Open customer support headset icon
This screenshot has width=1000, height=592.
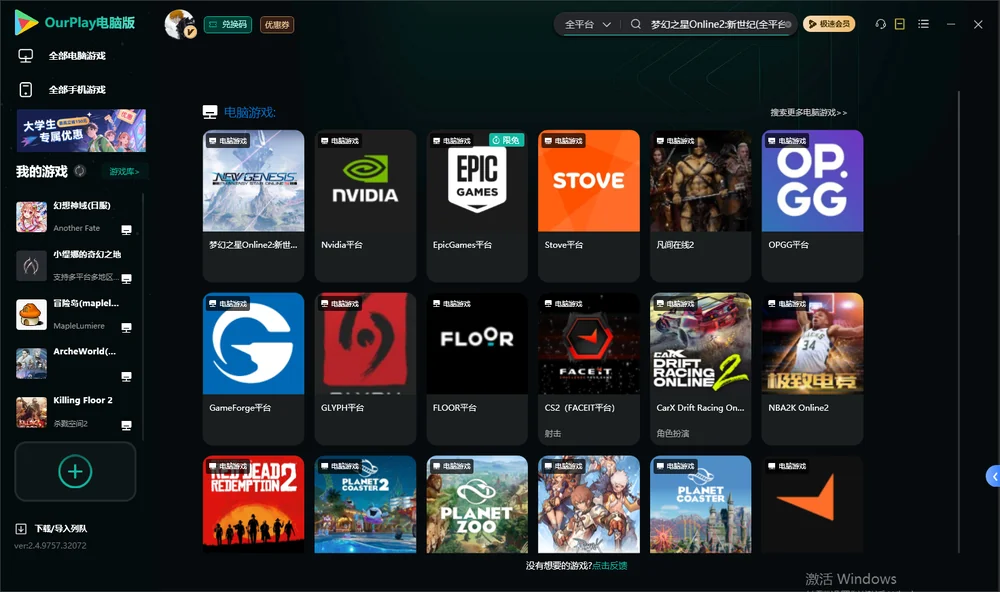pos(880,24)
